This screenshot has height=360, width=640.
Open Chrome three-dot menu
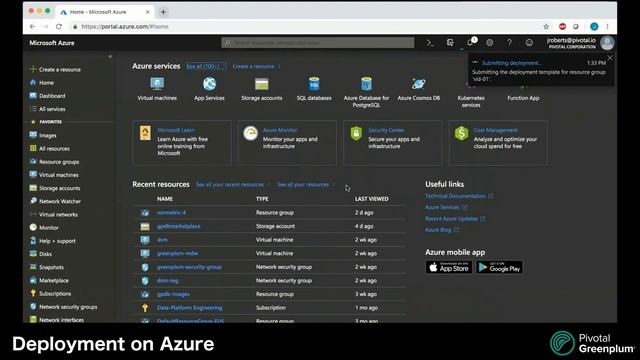coord(607,27)
